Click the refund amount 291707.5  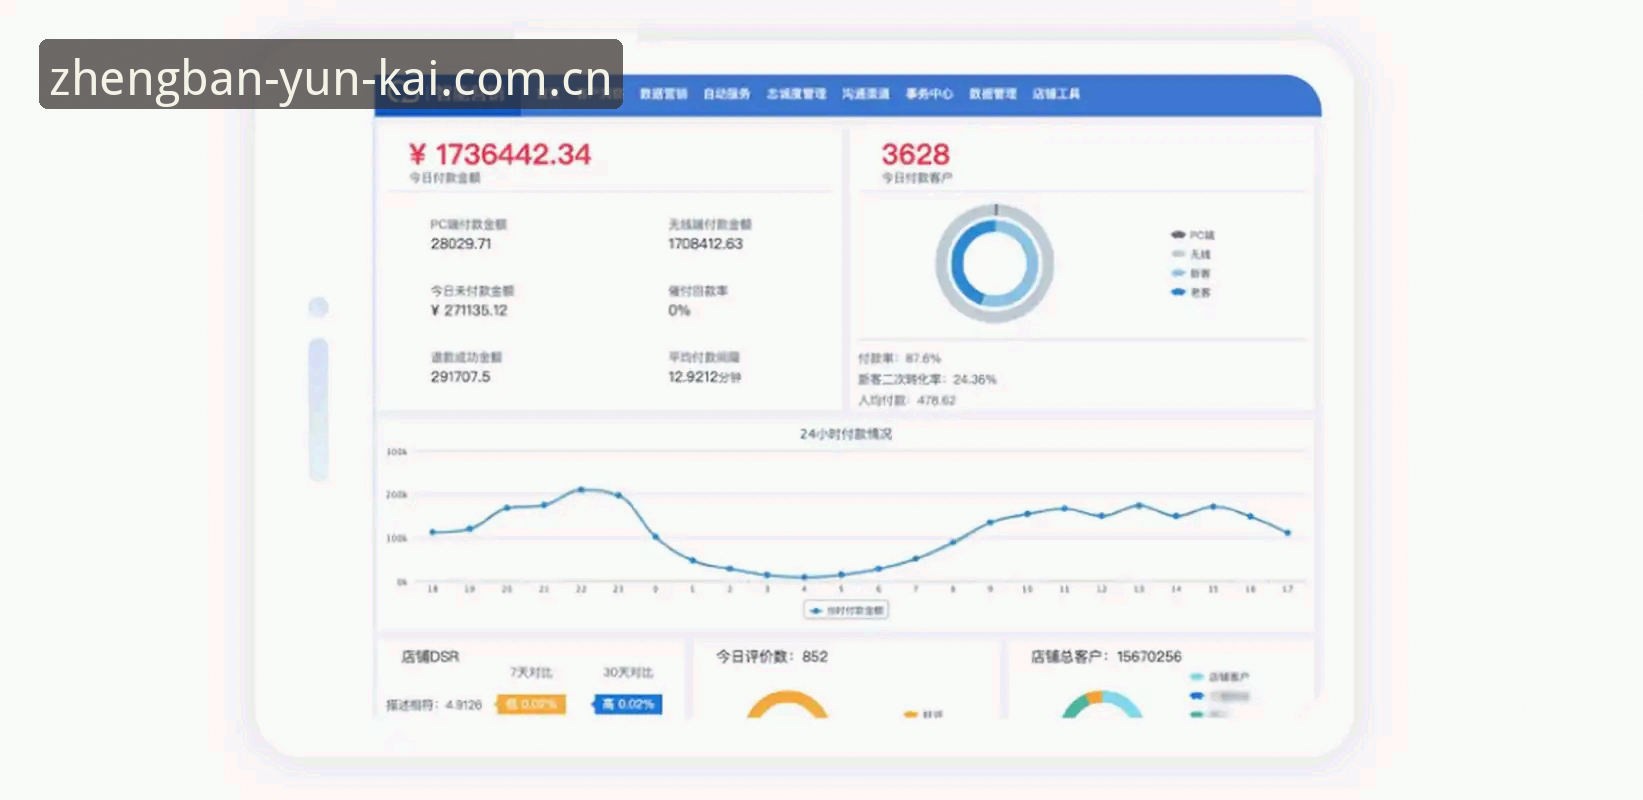point(461,377)
